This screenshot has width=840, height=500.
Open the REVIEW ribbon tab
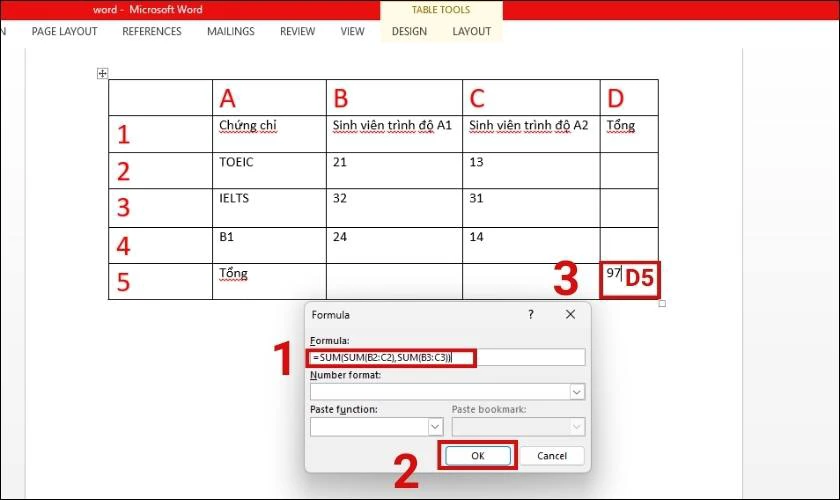click(x=297, y=32)
